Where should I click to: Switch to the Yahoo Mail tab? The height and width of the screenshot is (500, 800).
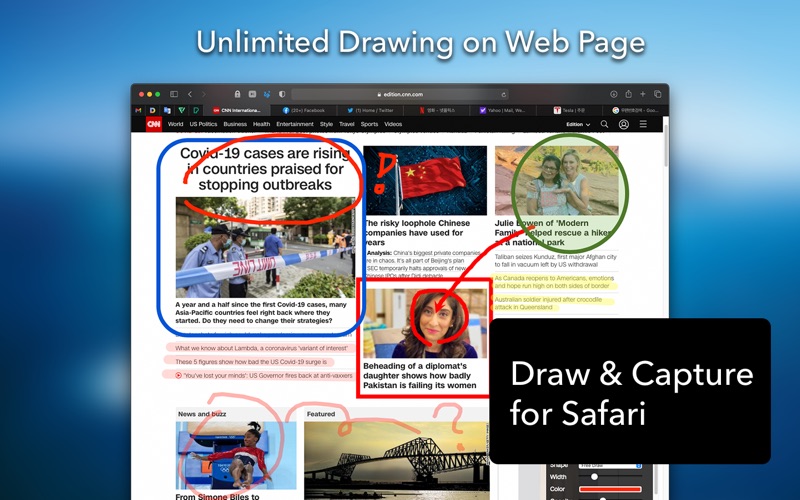pyautogui.click(x=503, y=110)
